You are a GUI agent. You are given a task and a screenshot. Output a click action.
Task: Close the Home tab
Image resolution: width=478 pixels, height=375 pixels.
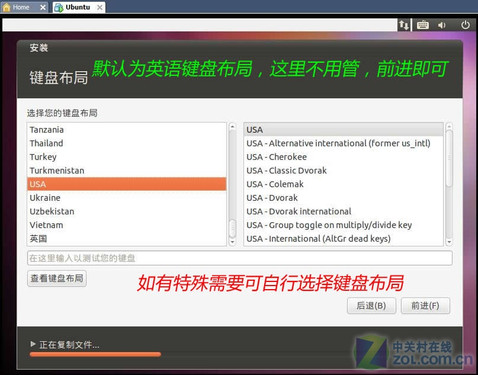[43, 7]
